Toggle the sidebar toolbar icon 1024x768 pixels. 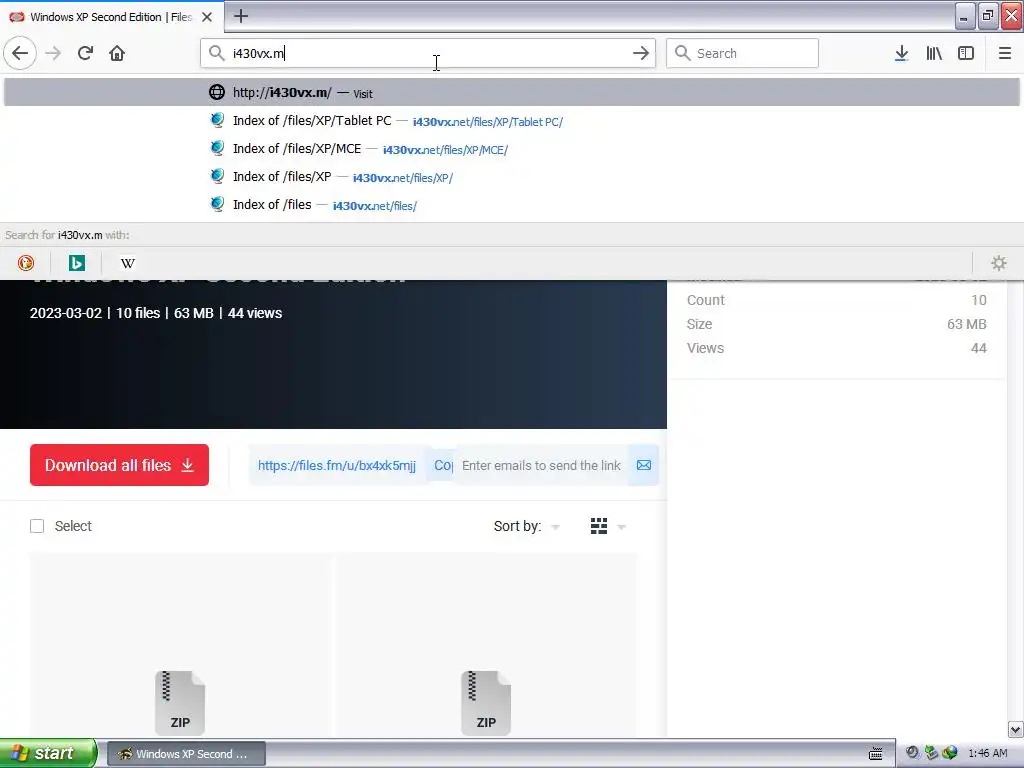(x=966, y=53)
